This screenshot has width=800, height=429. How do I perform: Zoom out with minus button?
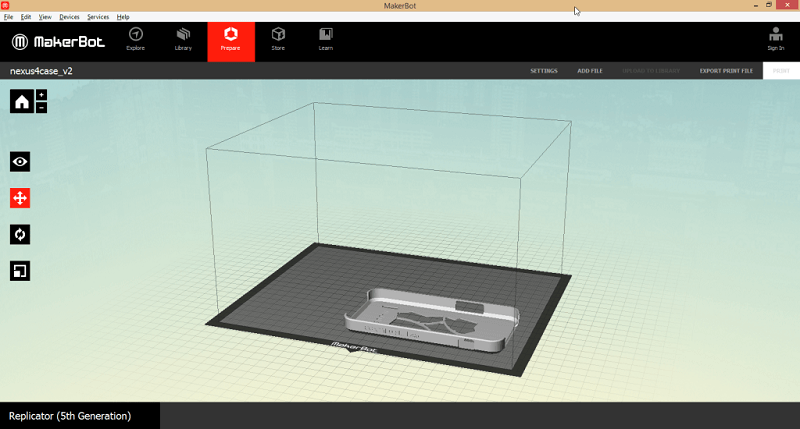41,107
